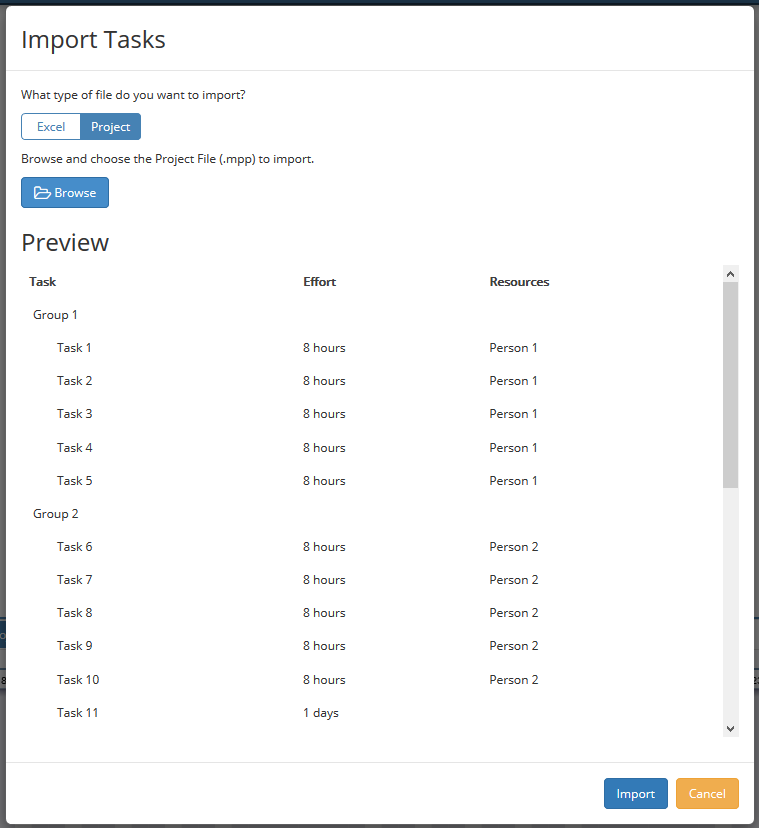Select the Task 1 row
This screenshot has width=759, height=828.
click(372, 348)
